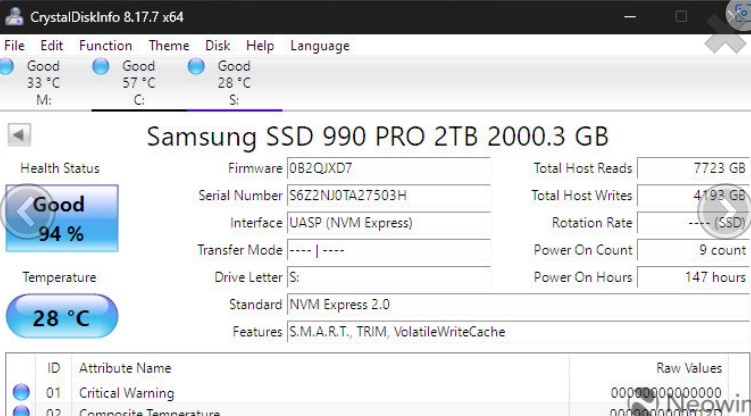This screenshot has height=416, width=751.
Task: Open the Disk menu
Action: pyautogui.click(x=217, y=46)
